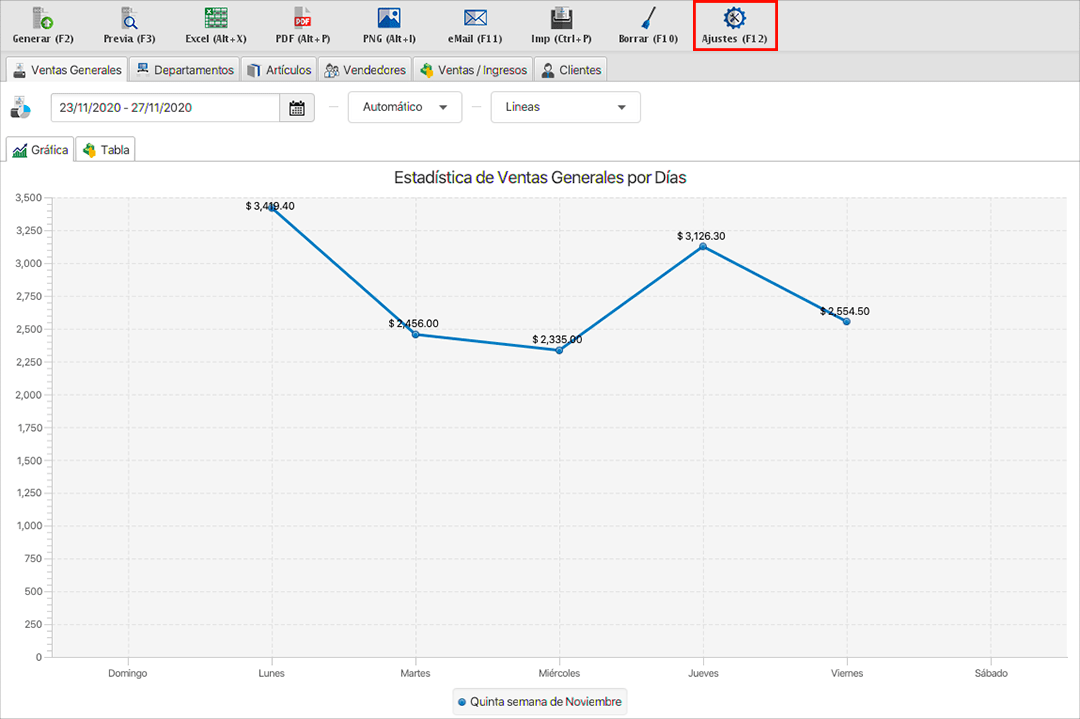Click the Quinta semana de Noviembre legend
Viewport: 1080px width, 719px height.
click(x=540, y=702)
